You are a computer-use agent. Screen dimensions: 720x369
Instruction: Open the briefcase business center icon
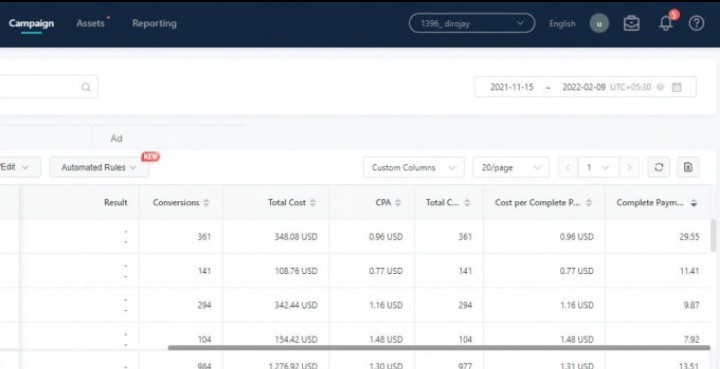631,23
